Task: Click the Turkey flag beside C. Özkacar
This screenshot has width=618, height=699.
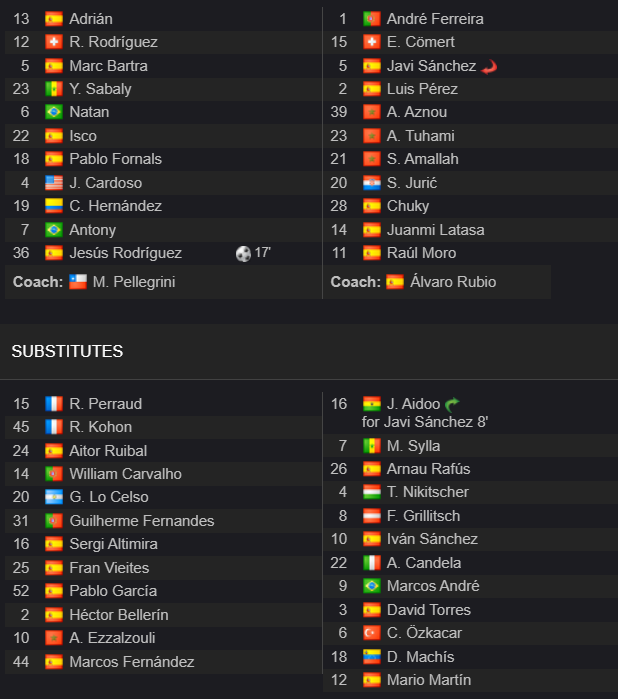Action: tap(371, 633)
